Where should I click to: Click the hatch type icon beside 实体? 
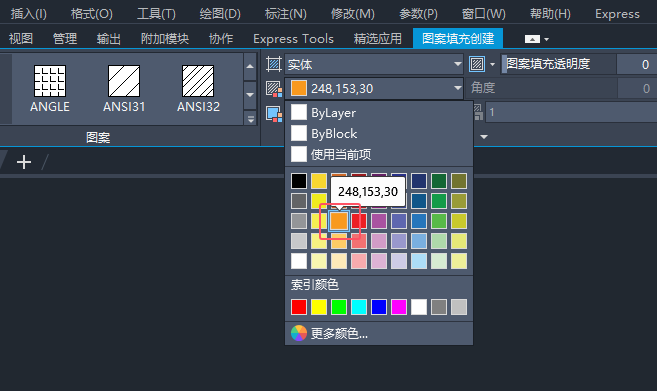[274, 65]
